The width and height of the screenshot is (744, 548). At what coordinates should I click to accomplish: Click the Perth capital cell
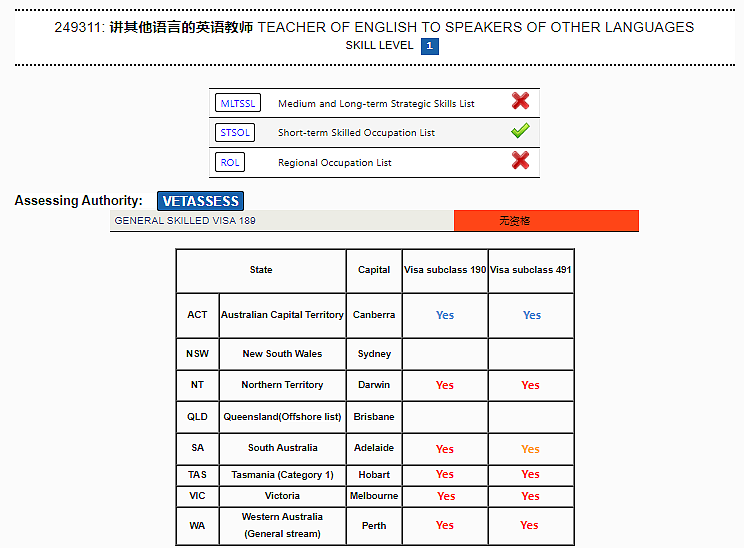click(x=374, y=526)
